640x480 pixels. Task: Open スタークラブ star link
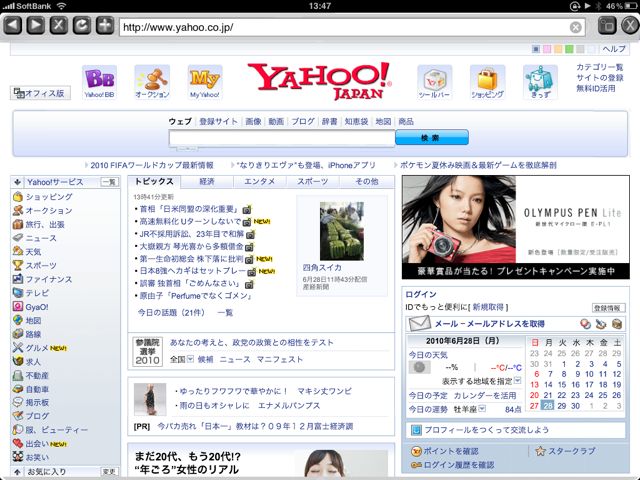click(571, 451)
